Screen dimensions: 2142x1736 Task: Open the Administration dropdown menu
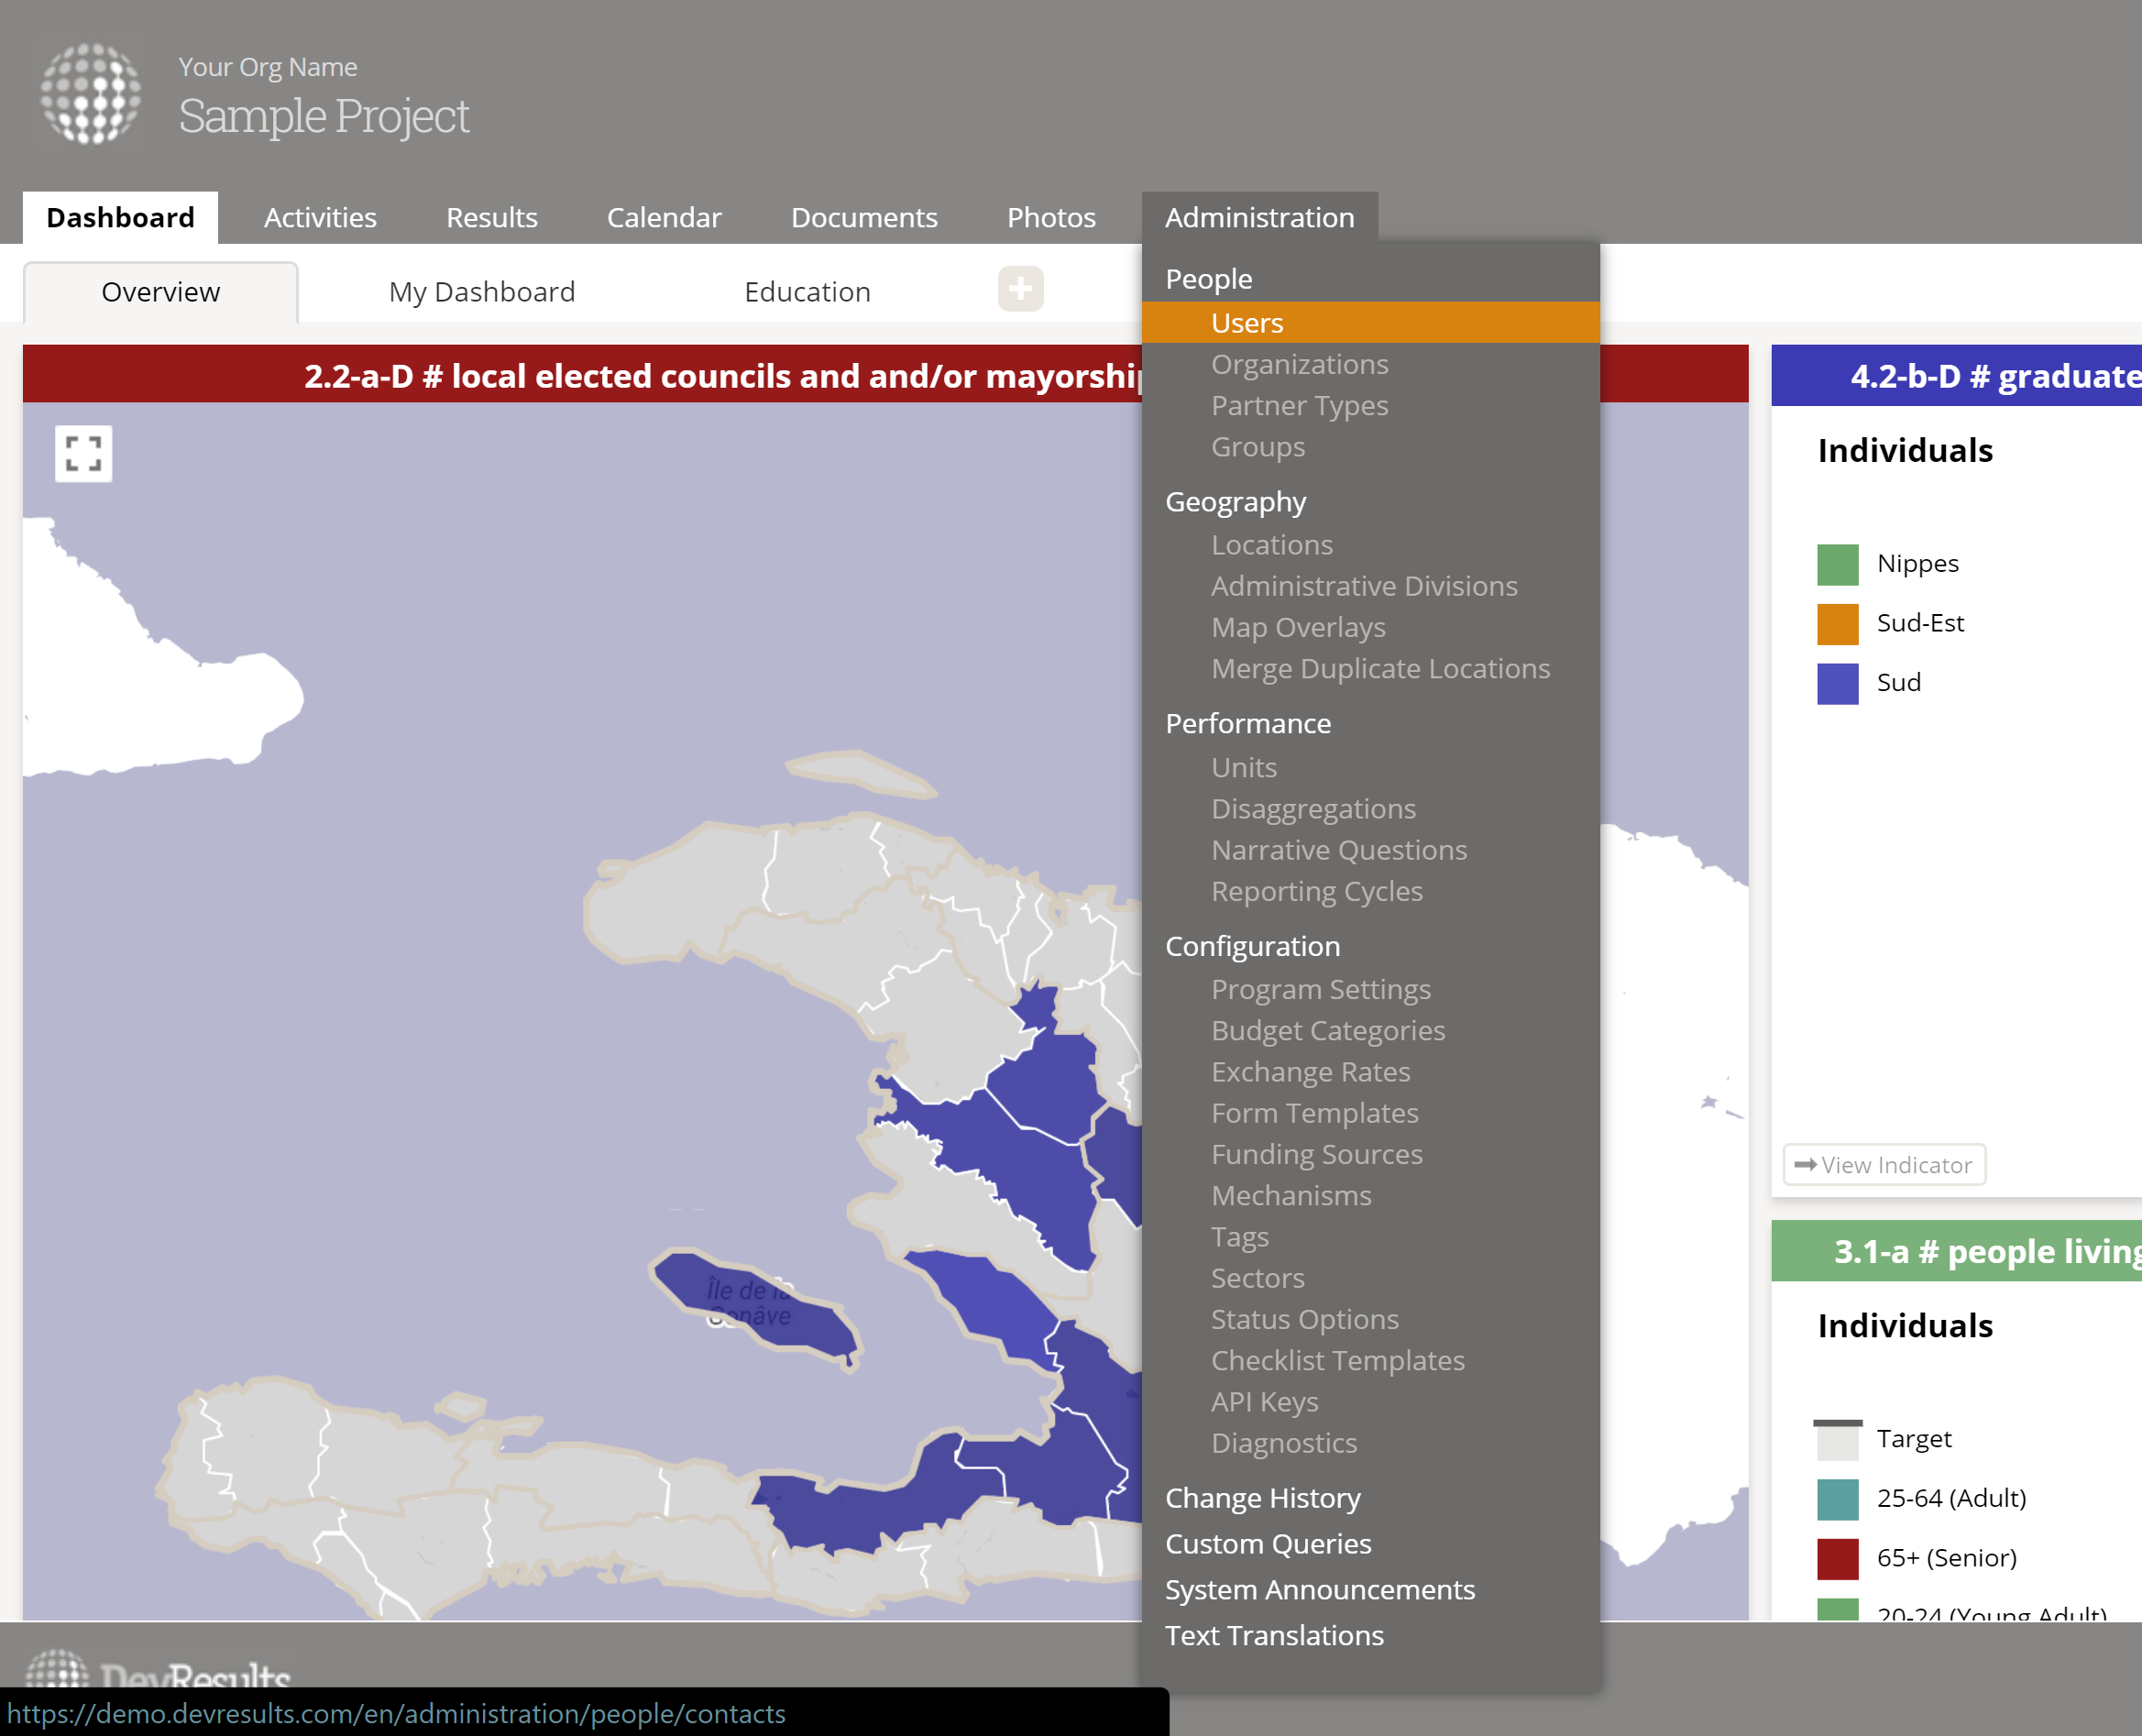pos(1259,217)
